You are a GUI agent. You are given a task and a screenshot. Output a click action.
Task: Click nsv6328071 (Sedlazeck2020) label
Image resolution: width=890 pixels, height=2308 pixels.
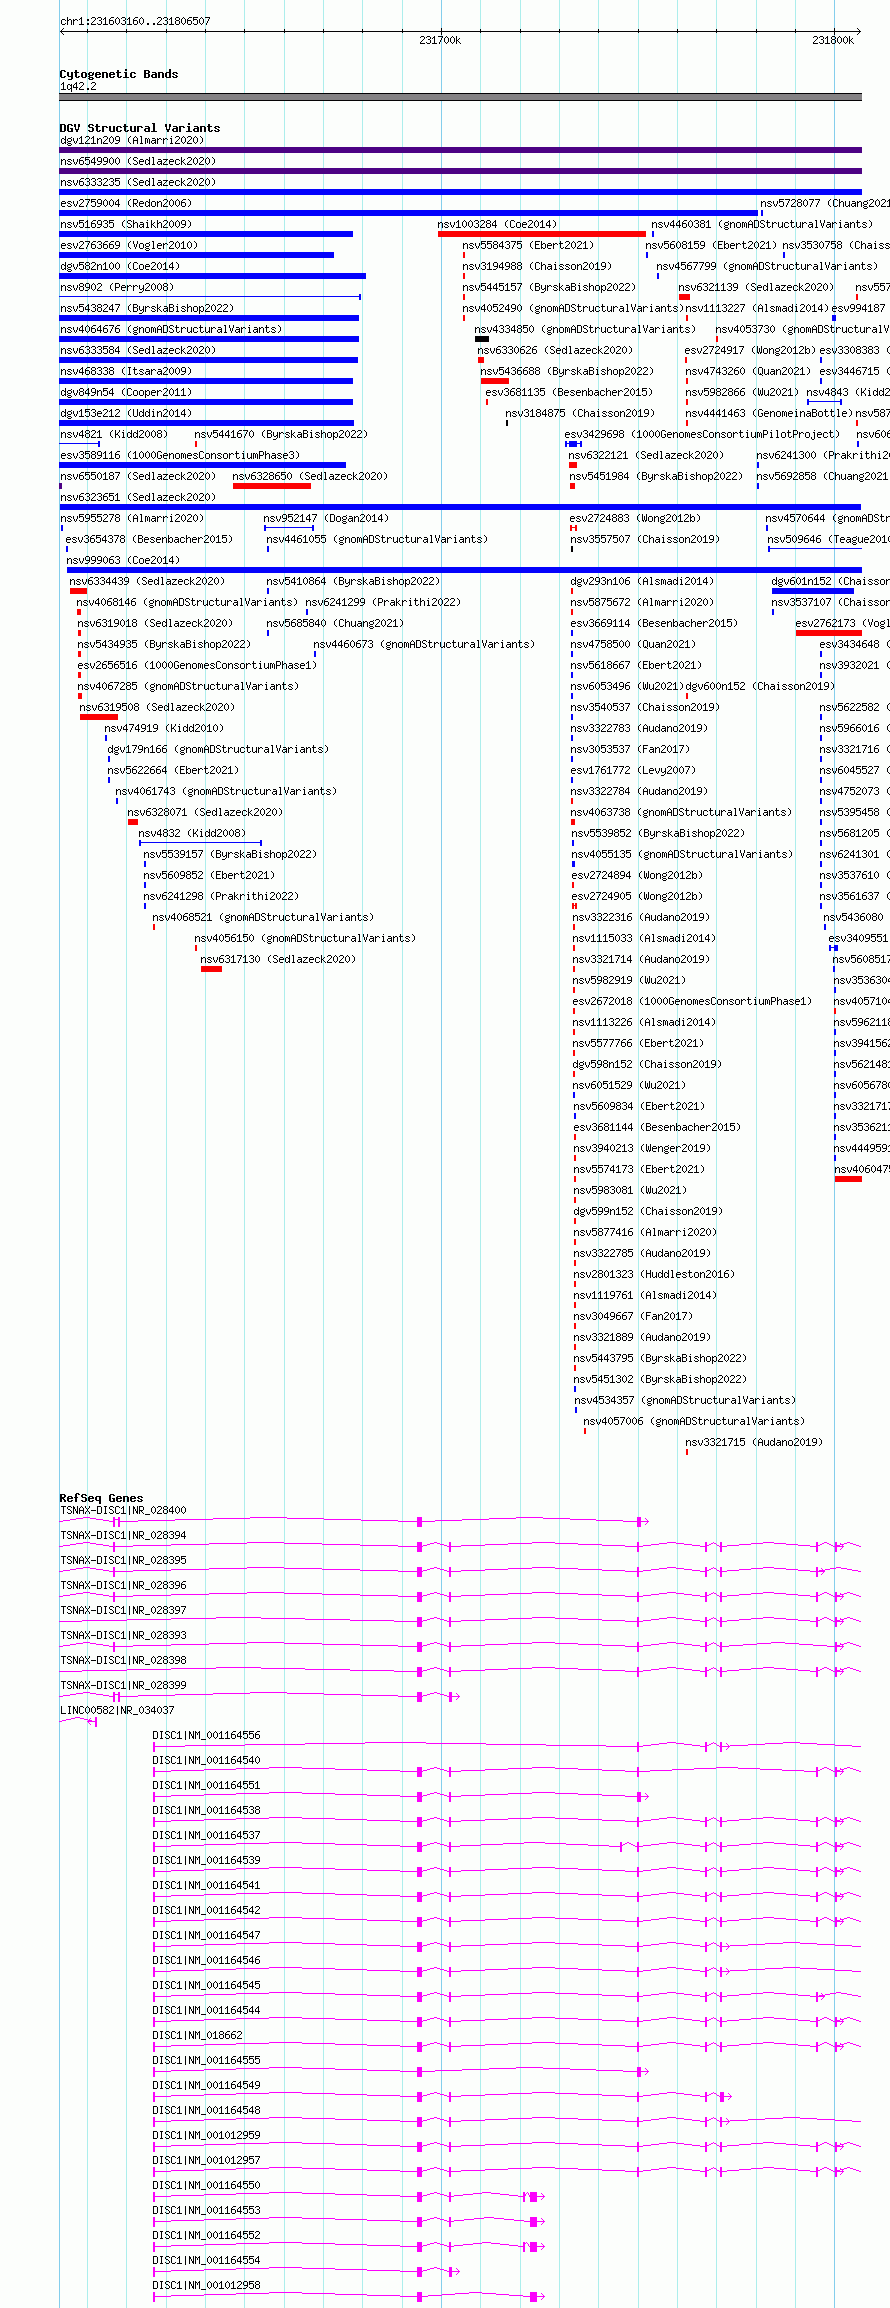pyautogui.click(x=205, y=812)
